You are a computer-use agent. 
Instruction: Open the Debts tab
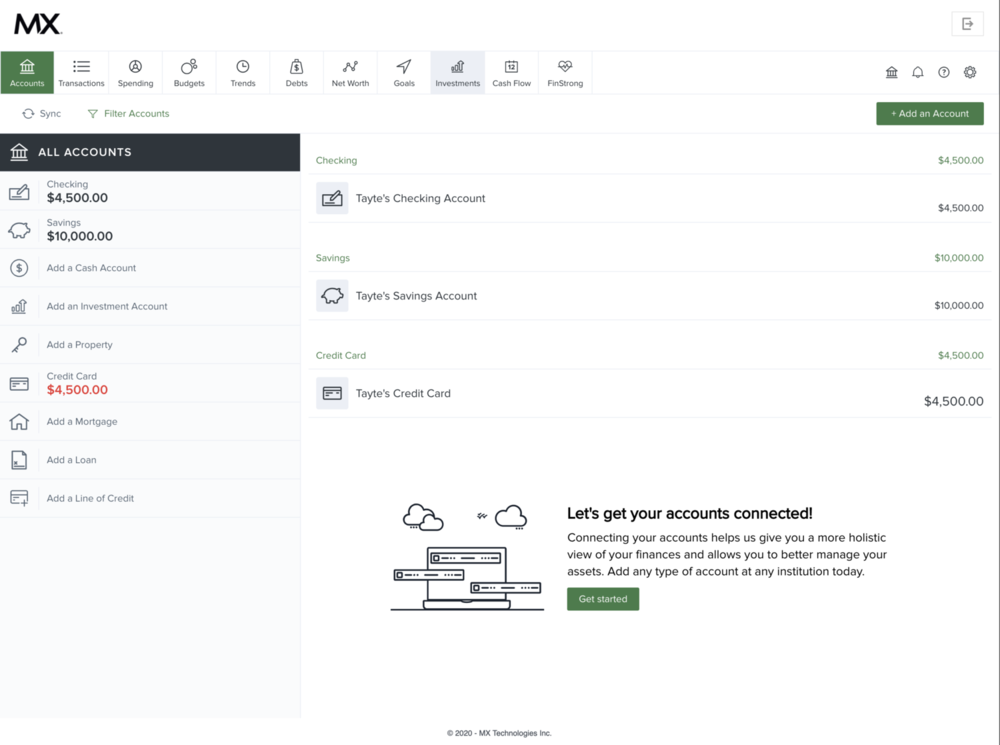pyautogui.click(x=296, y=73)
